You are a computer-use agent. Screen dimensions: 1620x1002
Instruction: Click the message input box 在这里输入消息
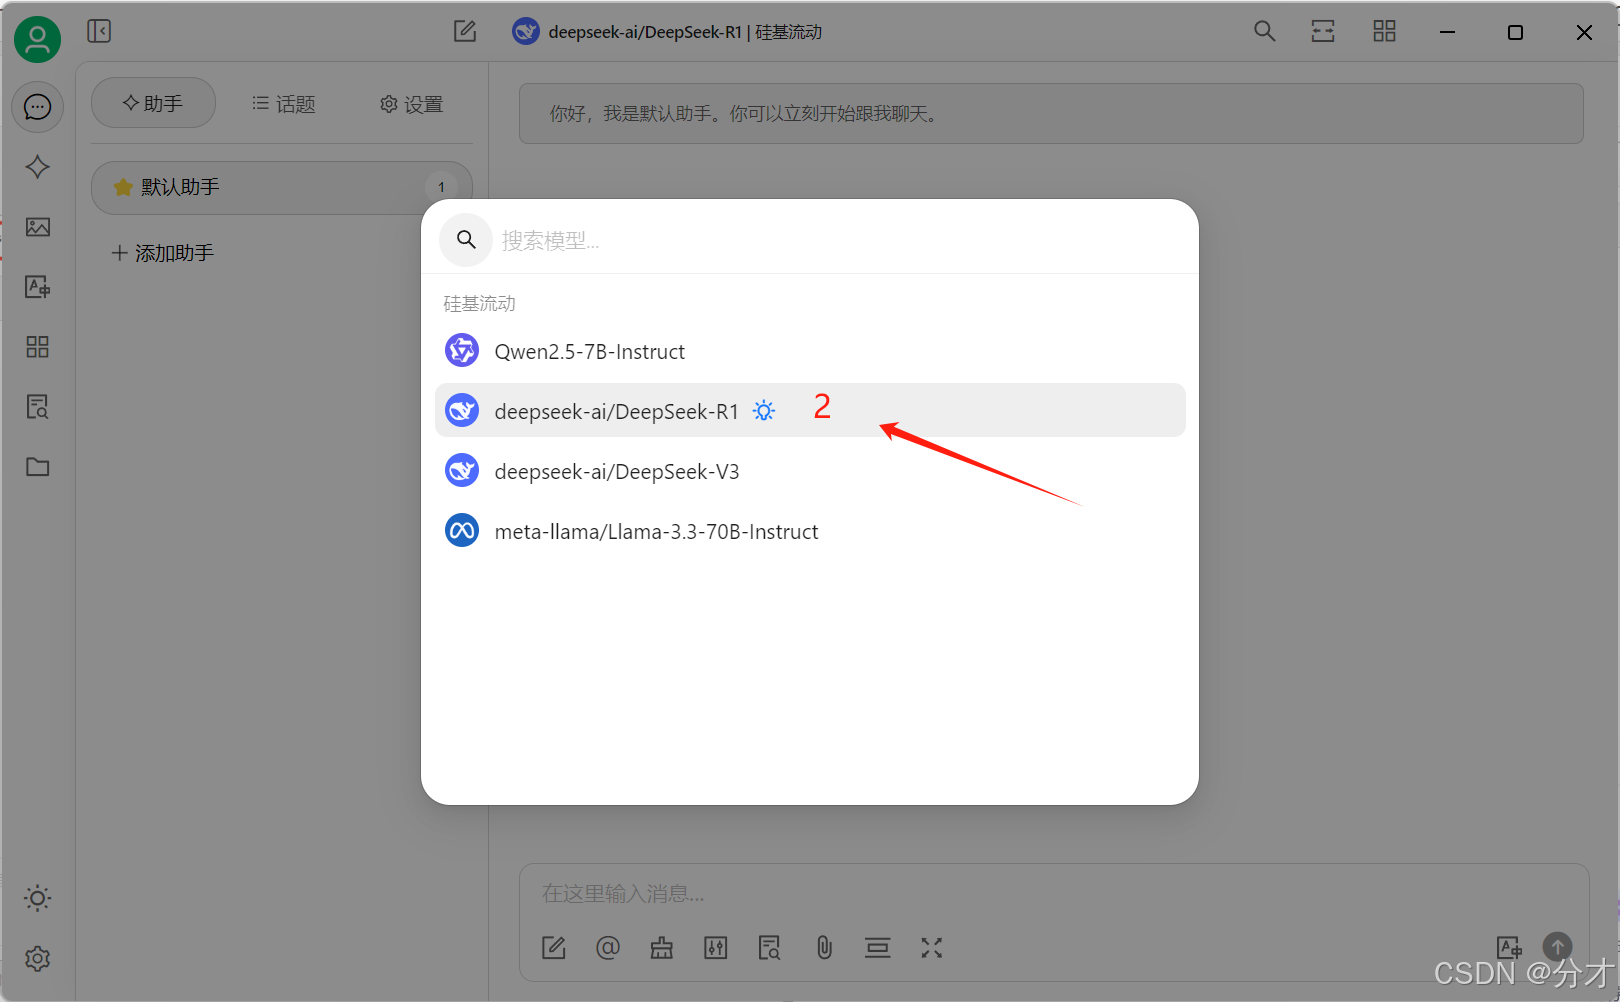[x=1053, y=893]
